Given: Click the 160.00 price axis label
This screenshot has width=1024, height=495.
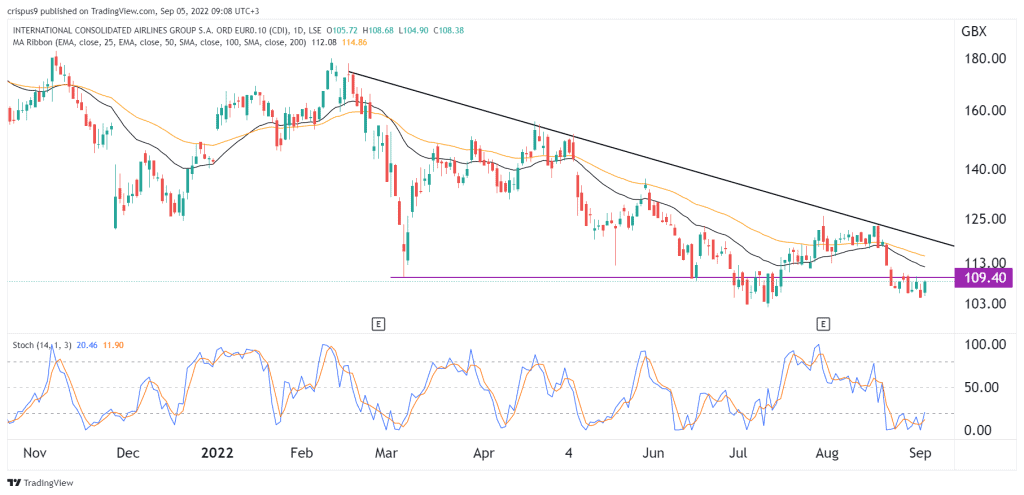Looking at the screenshot, I should tap(984, 111).
